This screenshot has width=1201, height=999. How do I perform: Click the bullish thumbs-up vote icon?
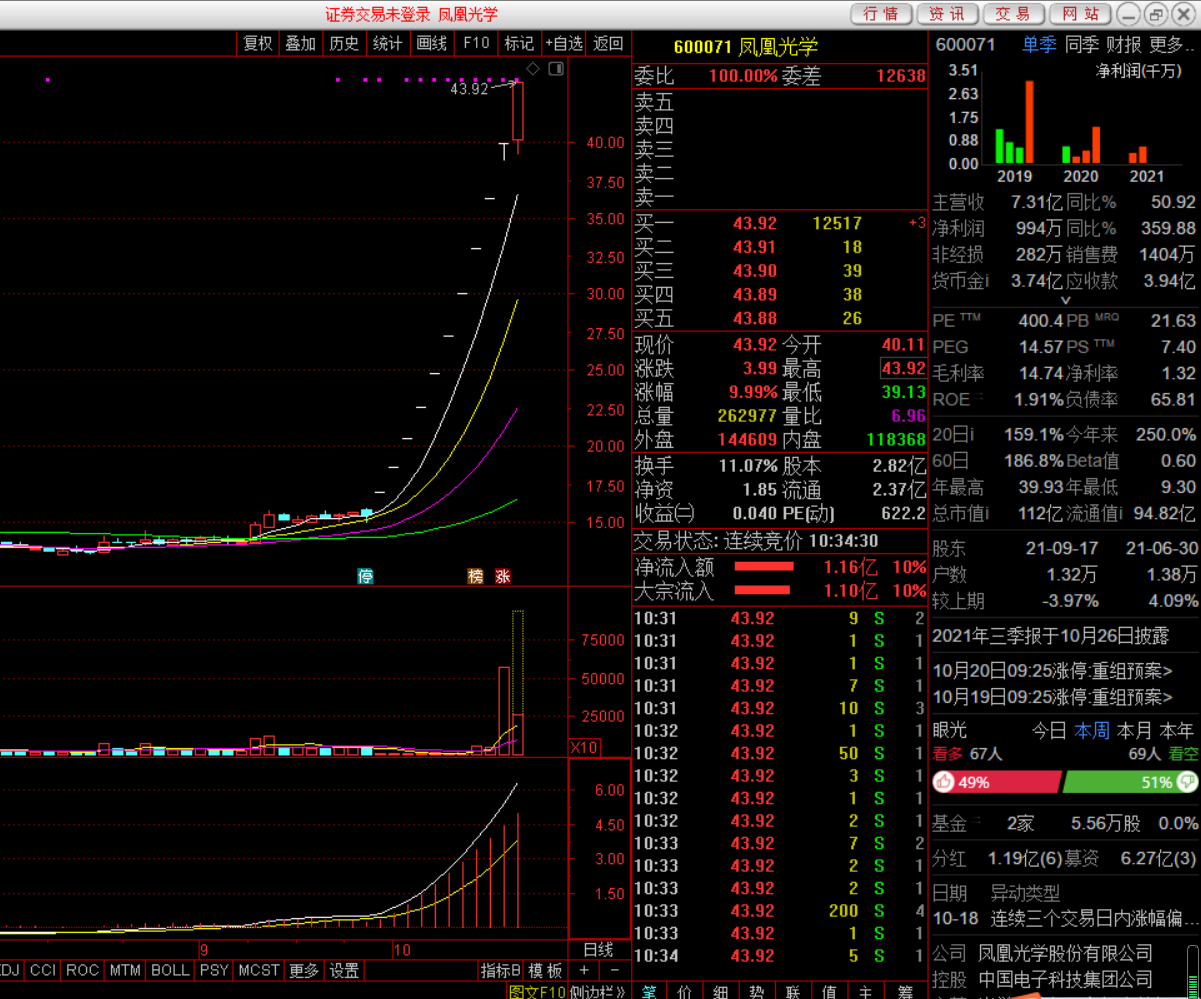click(942, 782)
